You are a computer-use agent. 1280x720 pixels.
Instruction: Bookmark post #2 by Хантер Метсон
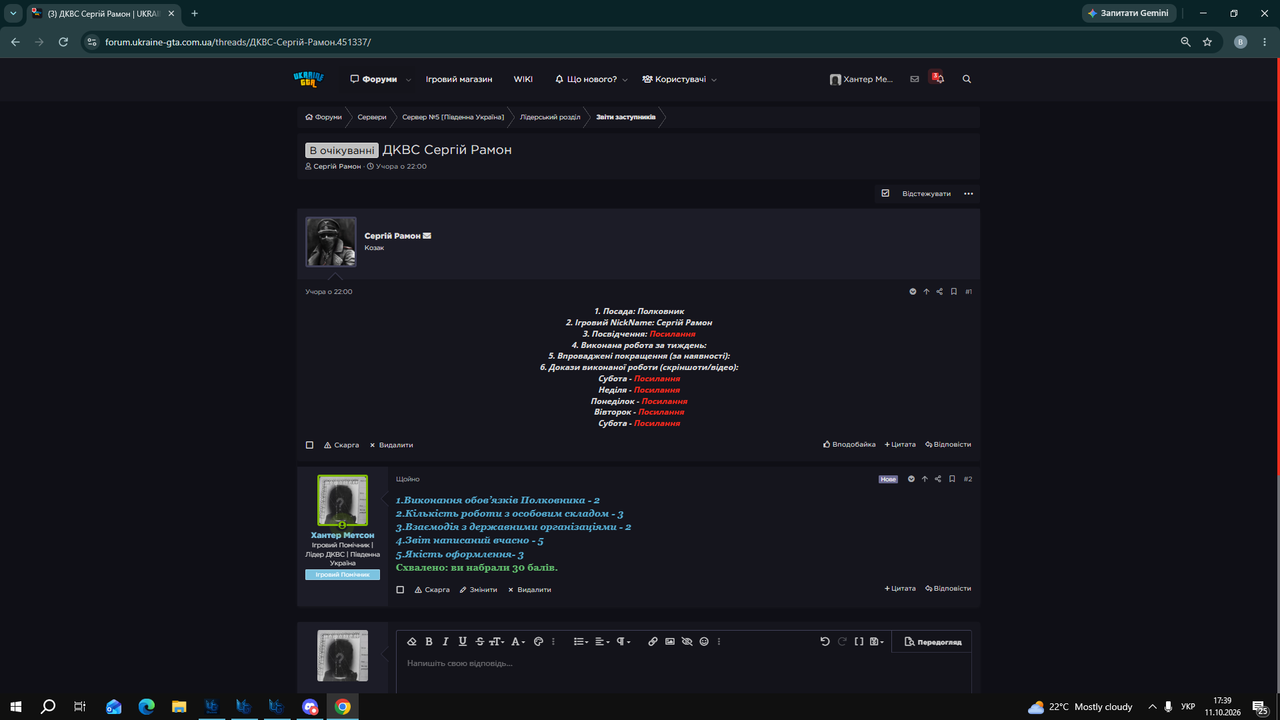click(x=952, y=479)
